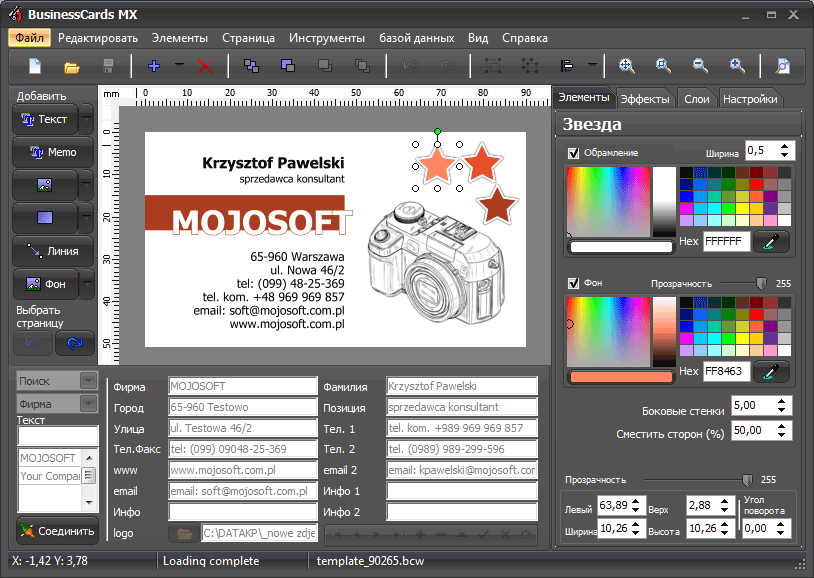Viewport: 814px width, 578px height.
Task: Add a Memo element
Action: (x=53, y=152)
